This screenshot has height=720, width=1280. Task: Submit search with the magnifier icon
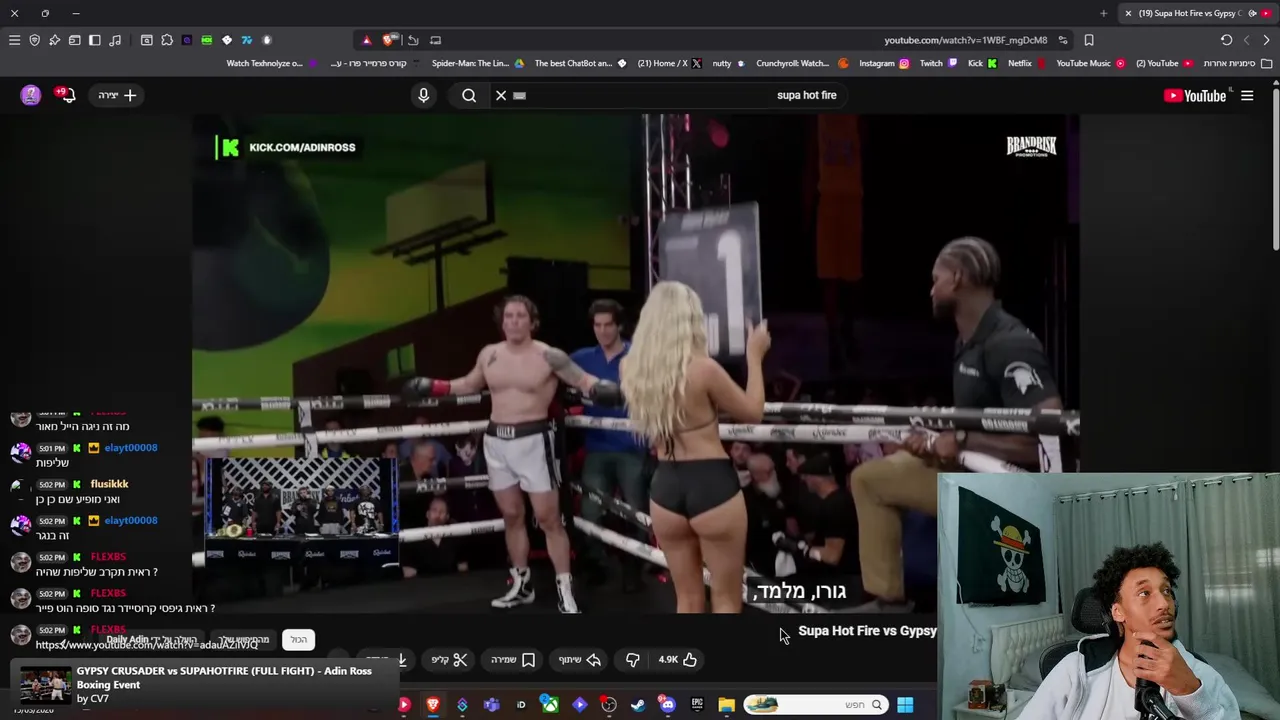tap(469, 95)
